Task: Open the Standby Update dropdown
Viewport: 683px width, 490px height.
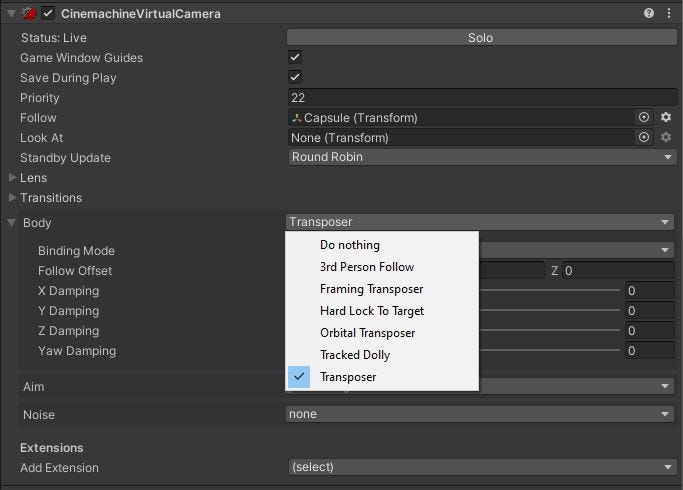Action: click(482, 157)
